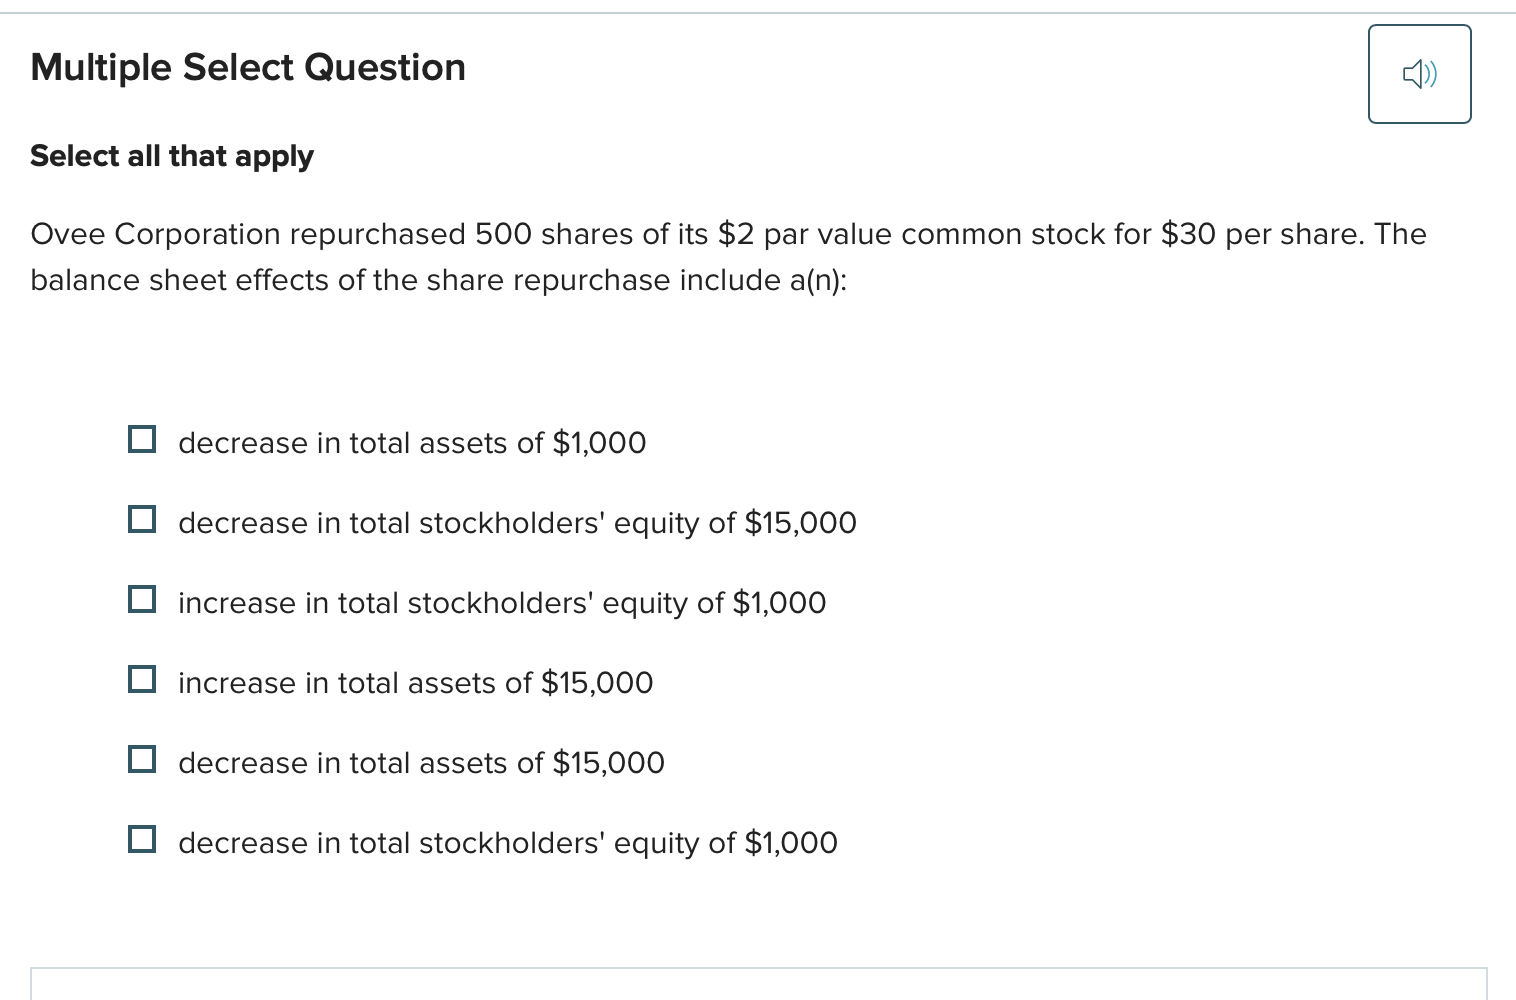Play the question's text-to-speech audio
Image resolution: width=1516 pixels, height=1000 pixels.
tap(1419, 73)
